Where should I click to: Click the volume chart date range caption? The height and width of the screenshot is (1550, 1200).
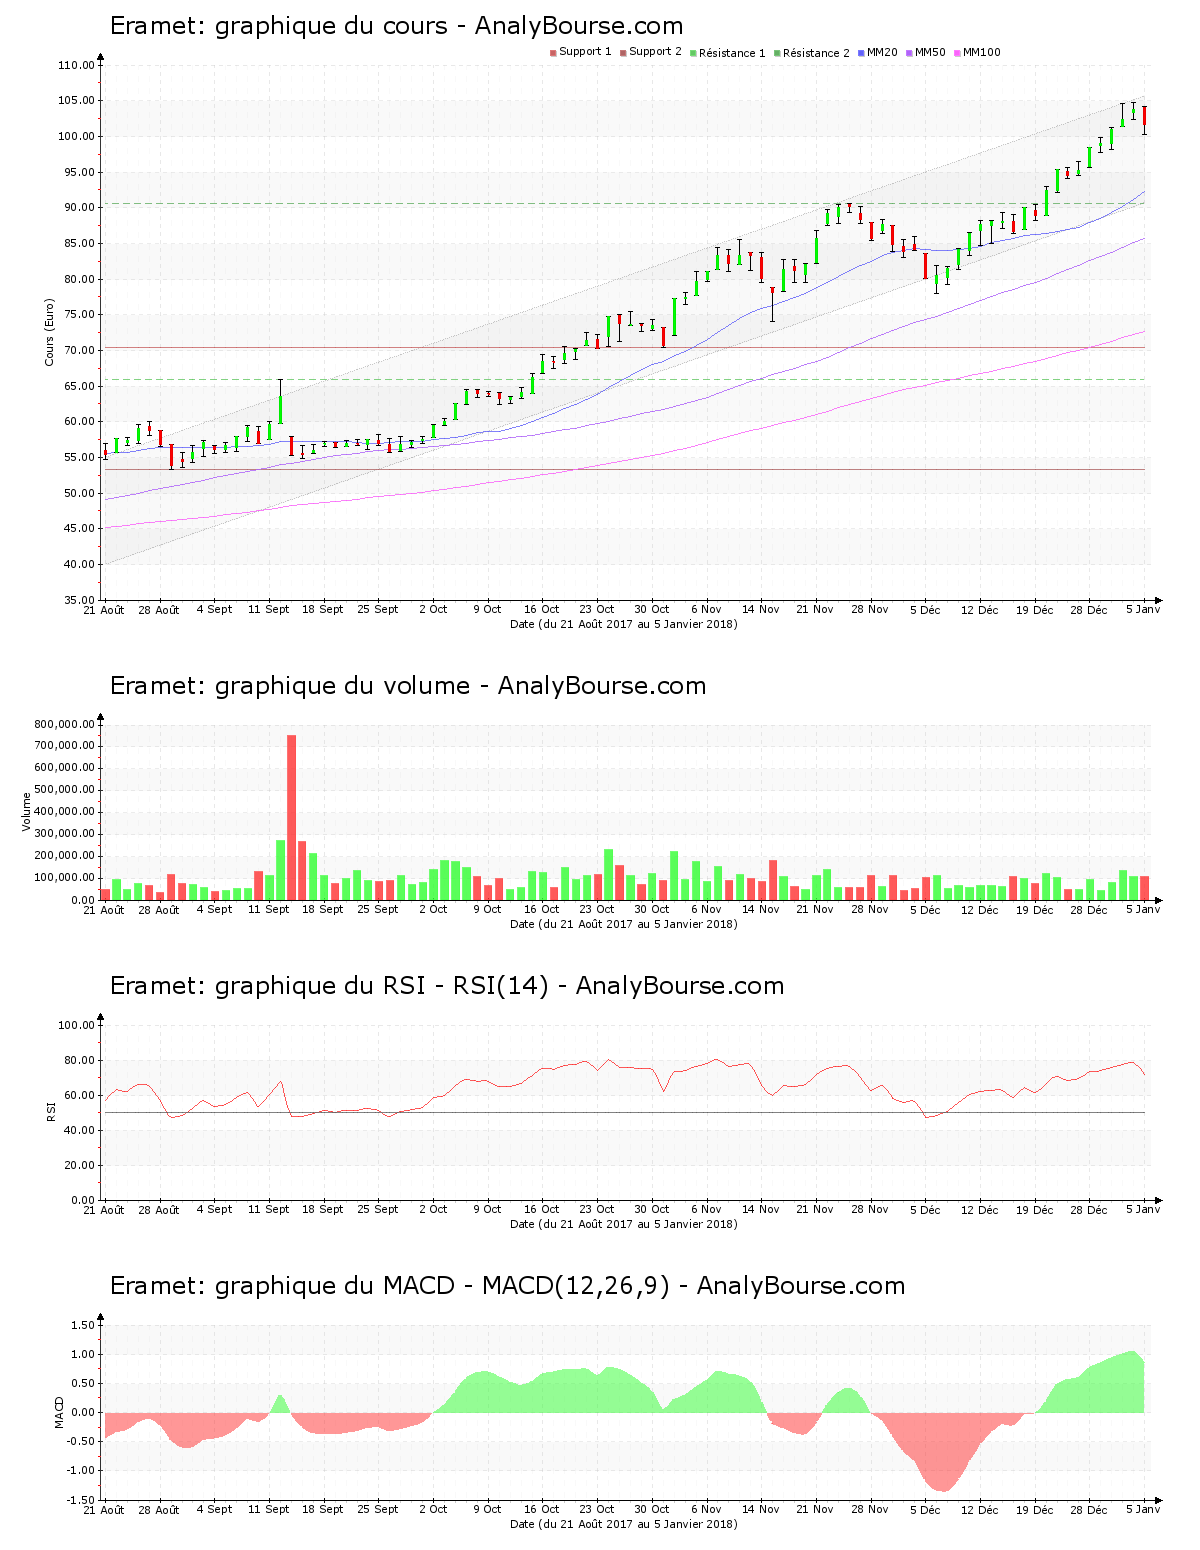[x=624, y=924]
